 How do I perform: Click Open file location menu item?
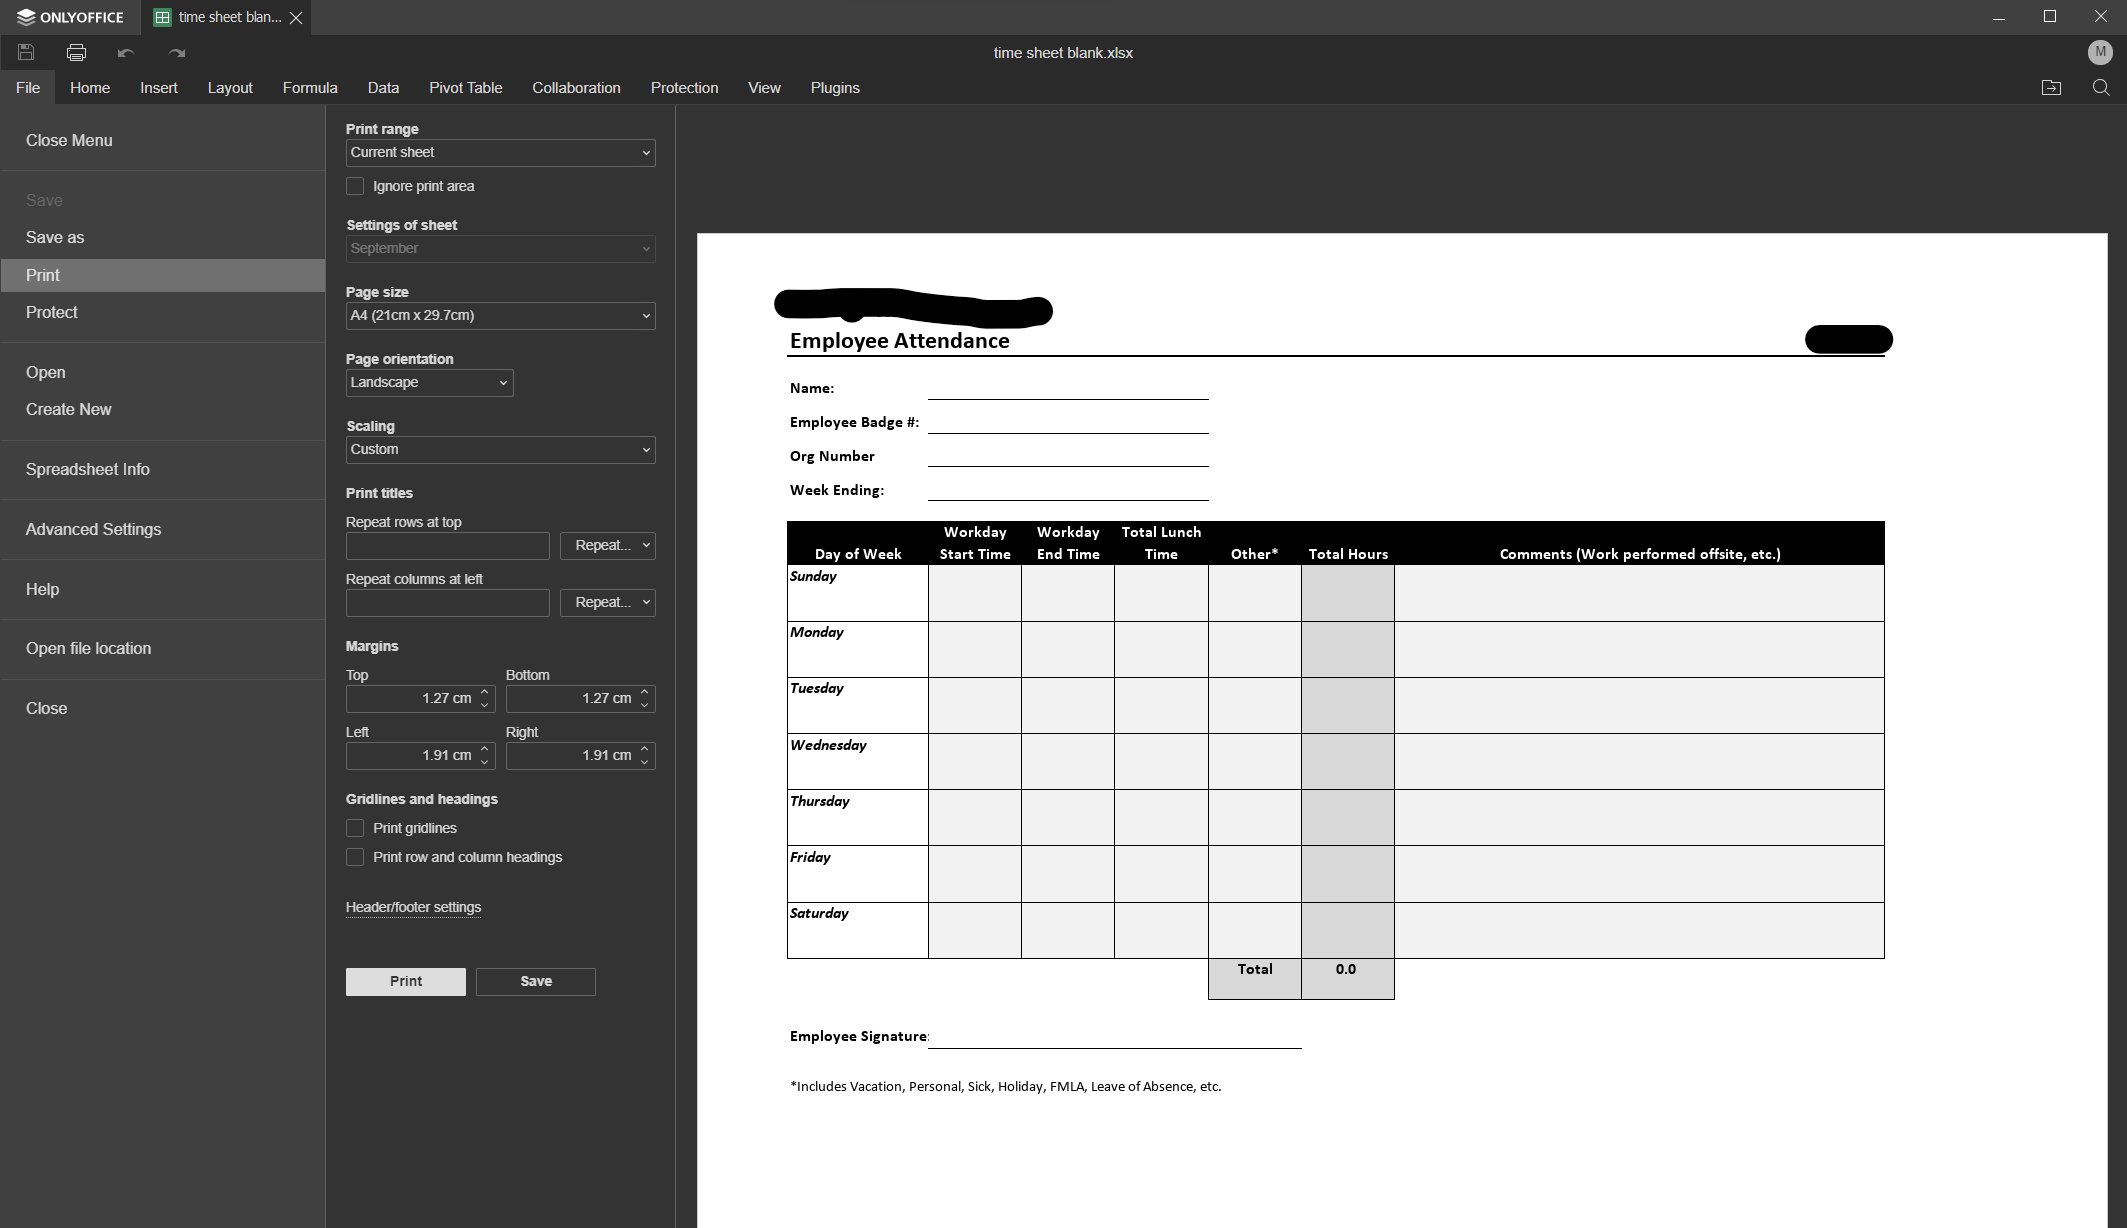tap(163, 648)
